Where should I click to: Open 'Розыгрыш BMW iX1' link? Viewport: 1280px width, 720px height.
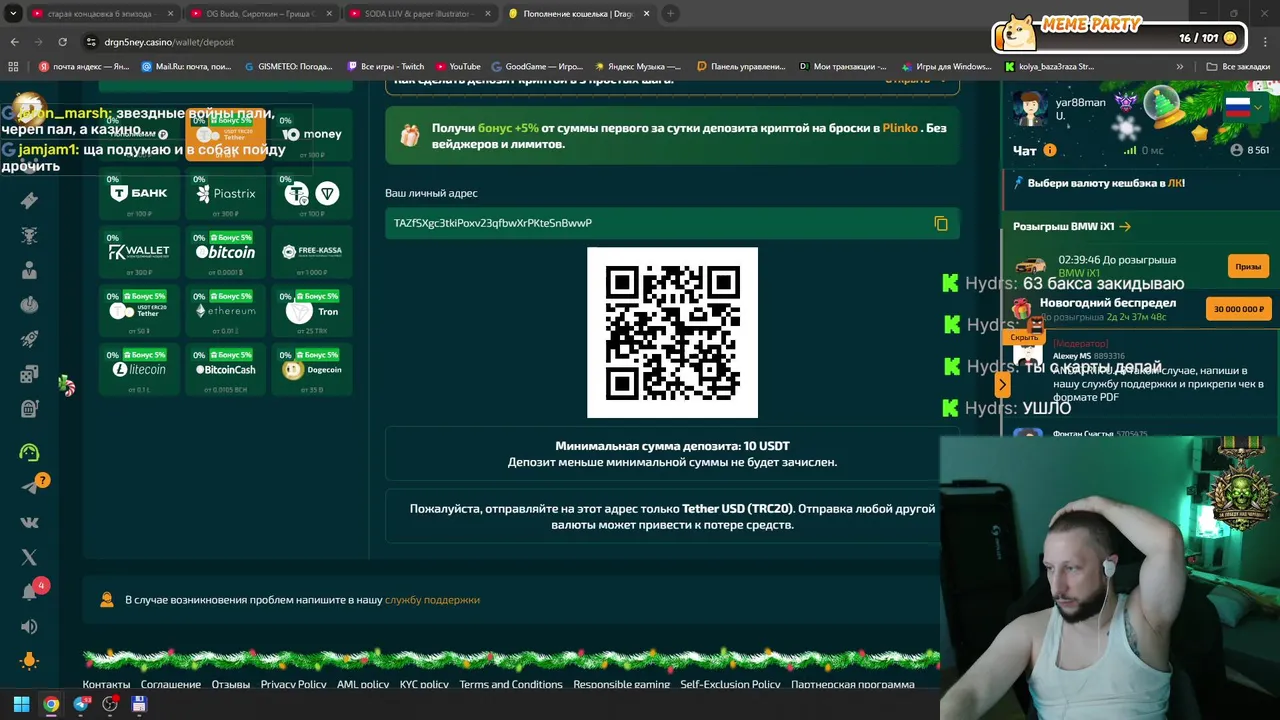click(1071, 227)
